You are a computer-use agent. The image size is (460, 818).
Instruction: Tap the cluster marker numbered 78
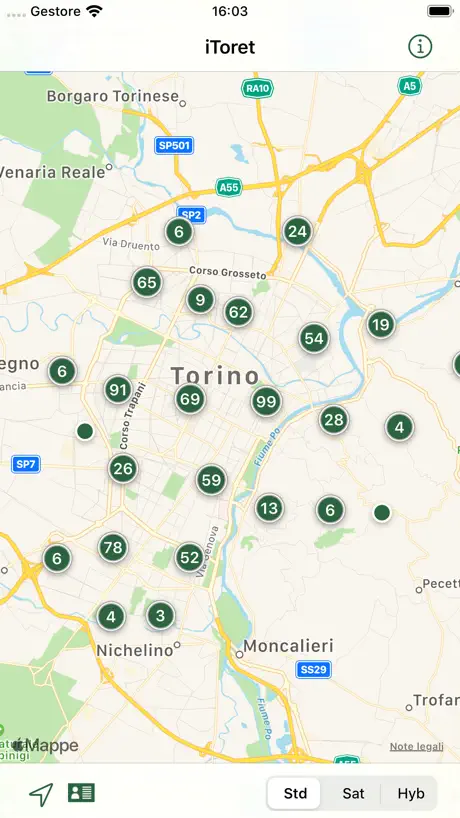(113, 547)
